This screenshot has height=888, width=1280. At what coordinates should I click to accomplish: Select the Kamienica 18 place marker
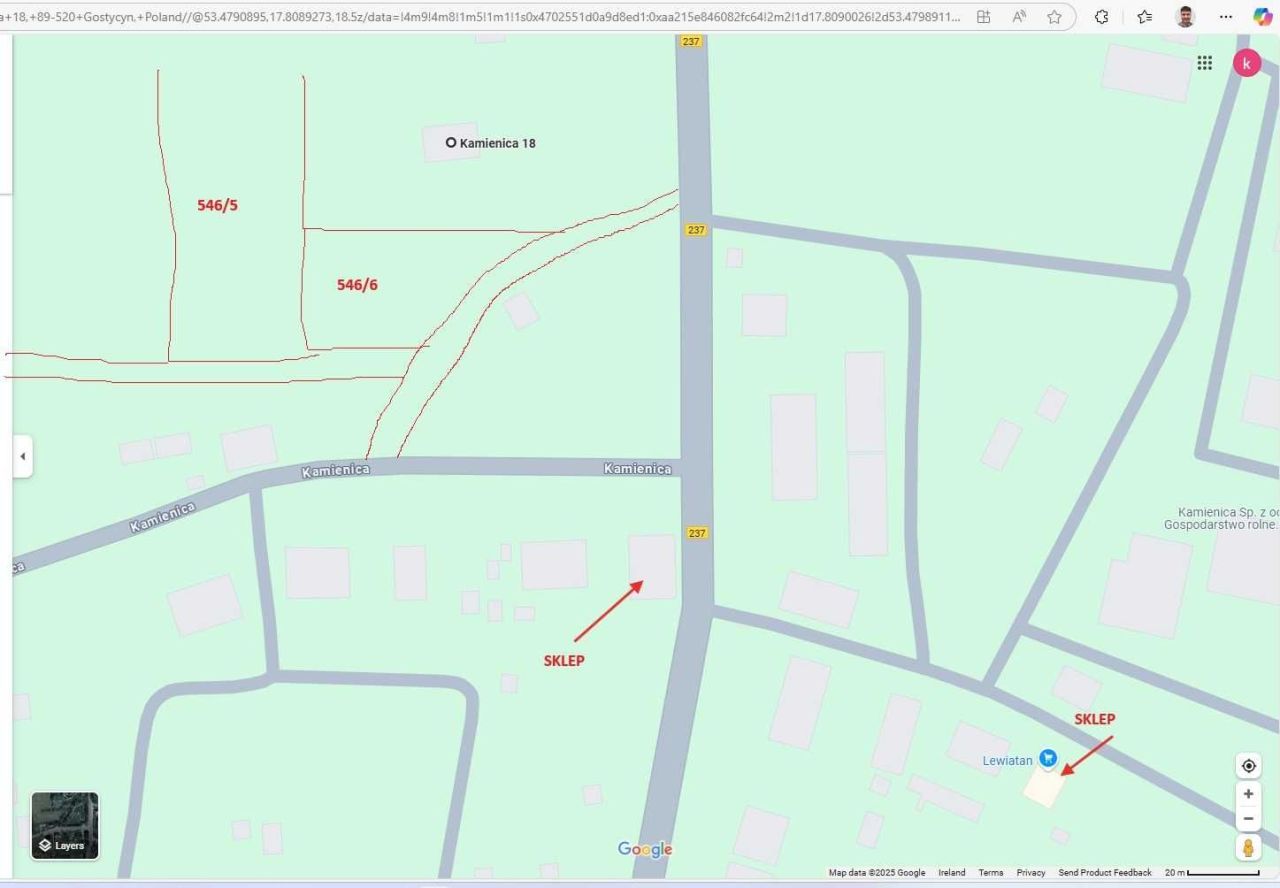451,143
